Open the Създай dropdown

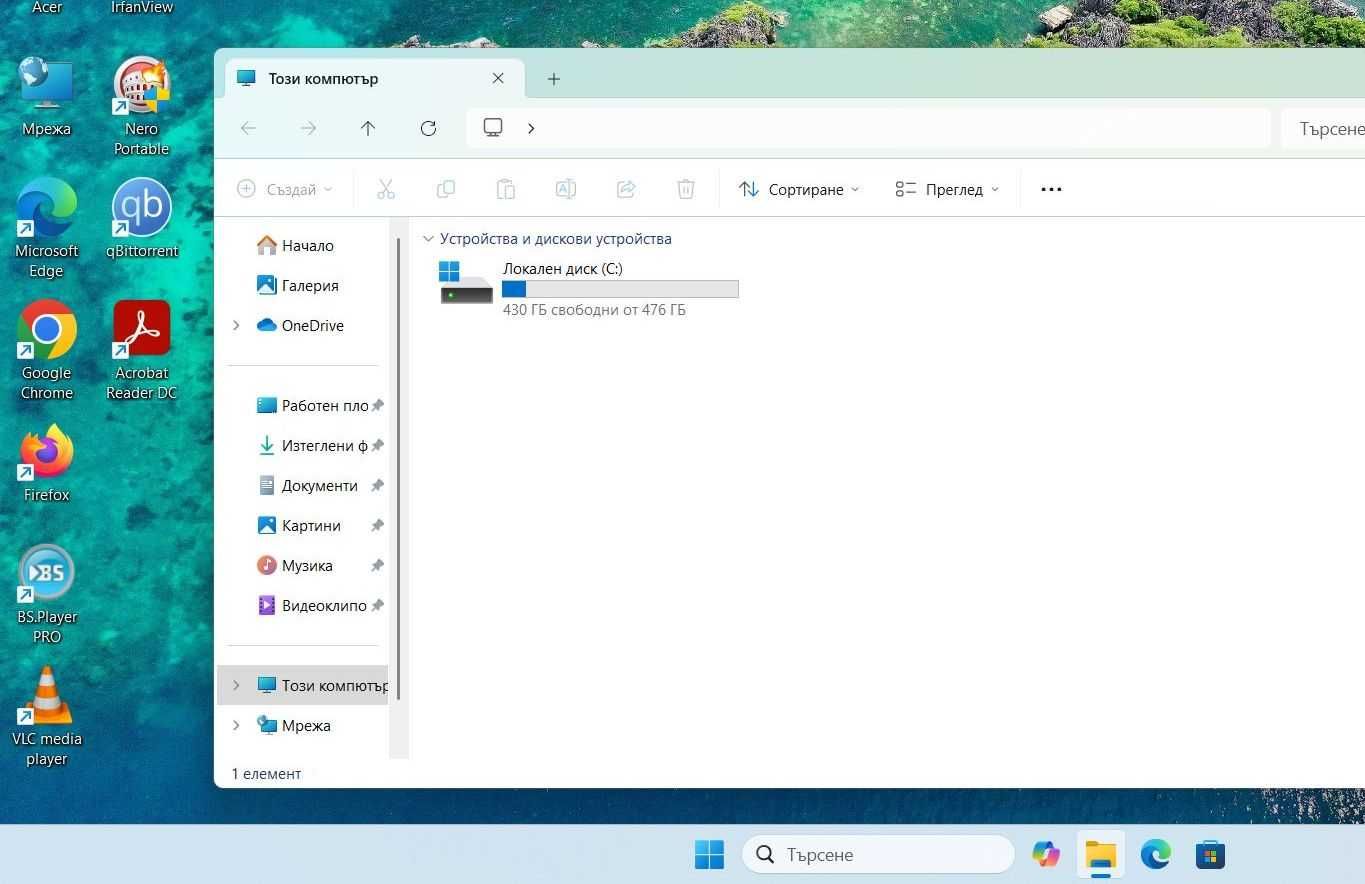click(284, 189)
